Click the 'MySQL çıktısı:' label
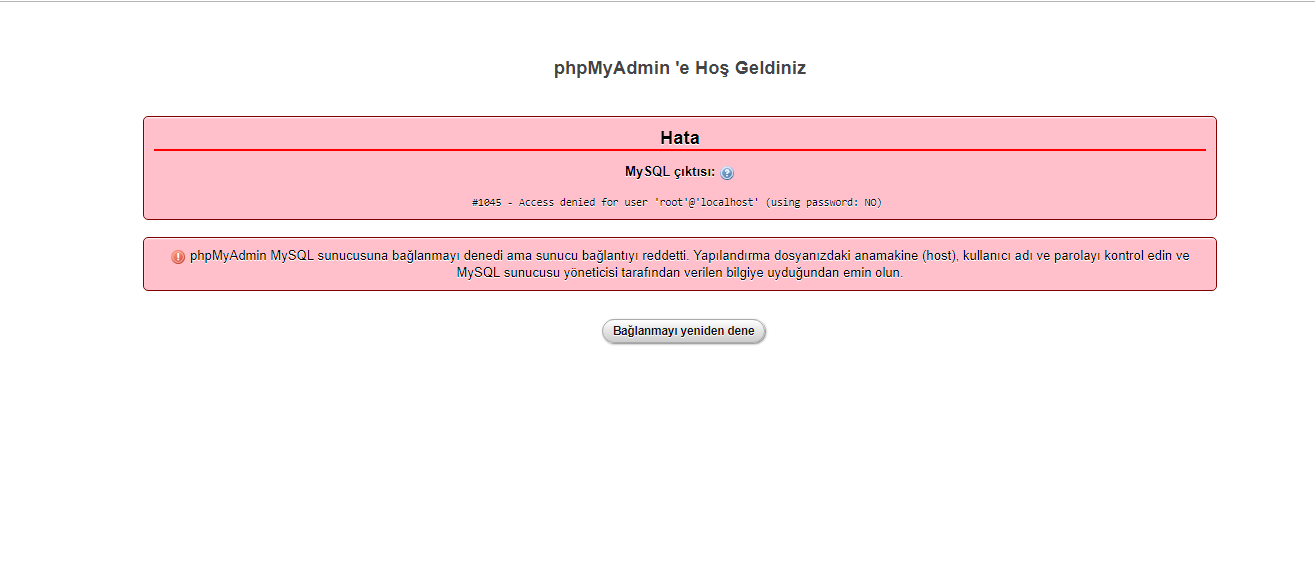Screen dimensions: 1315x573 670,172
